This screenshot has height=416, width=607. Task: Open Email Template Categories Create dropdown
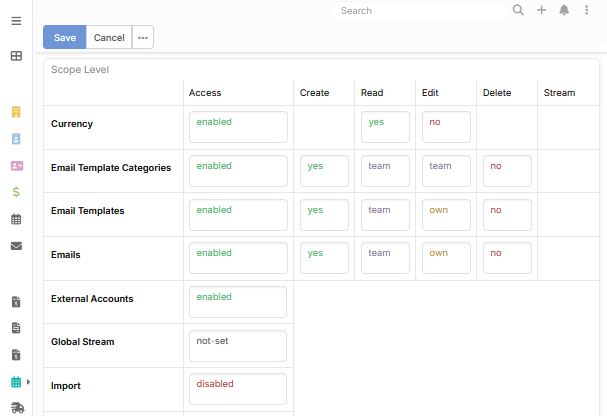coord(324,171)
